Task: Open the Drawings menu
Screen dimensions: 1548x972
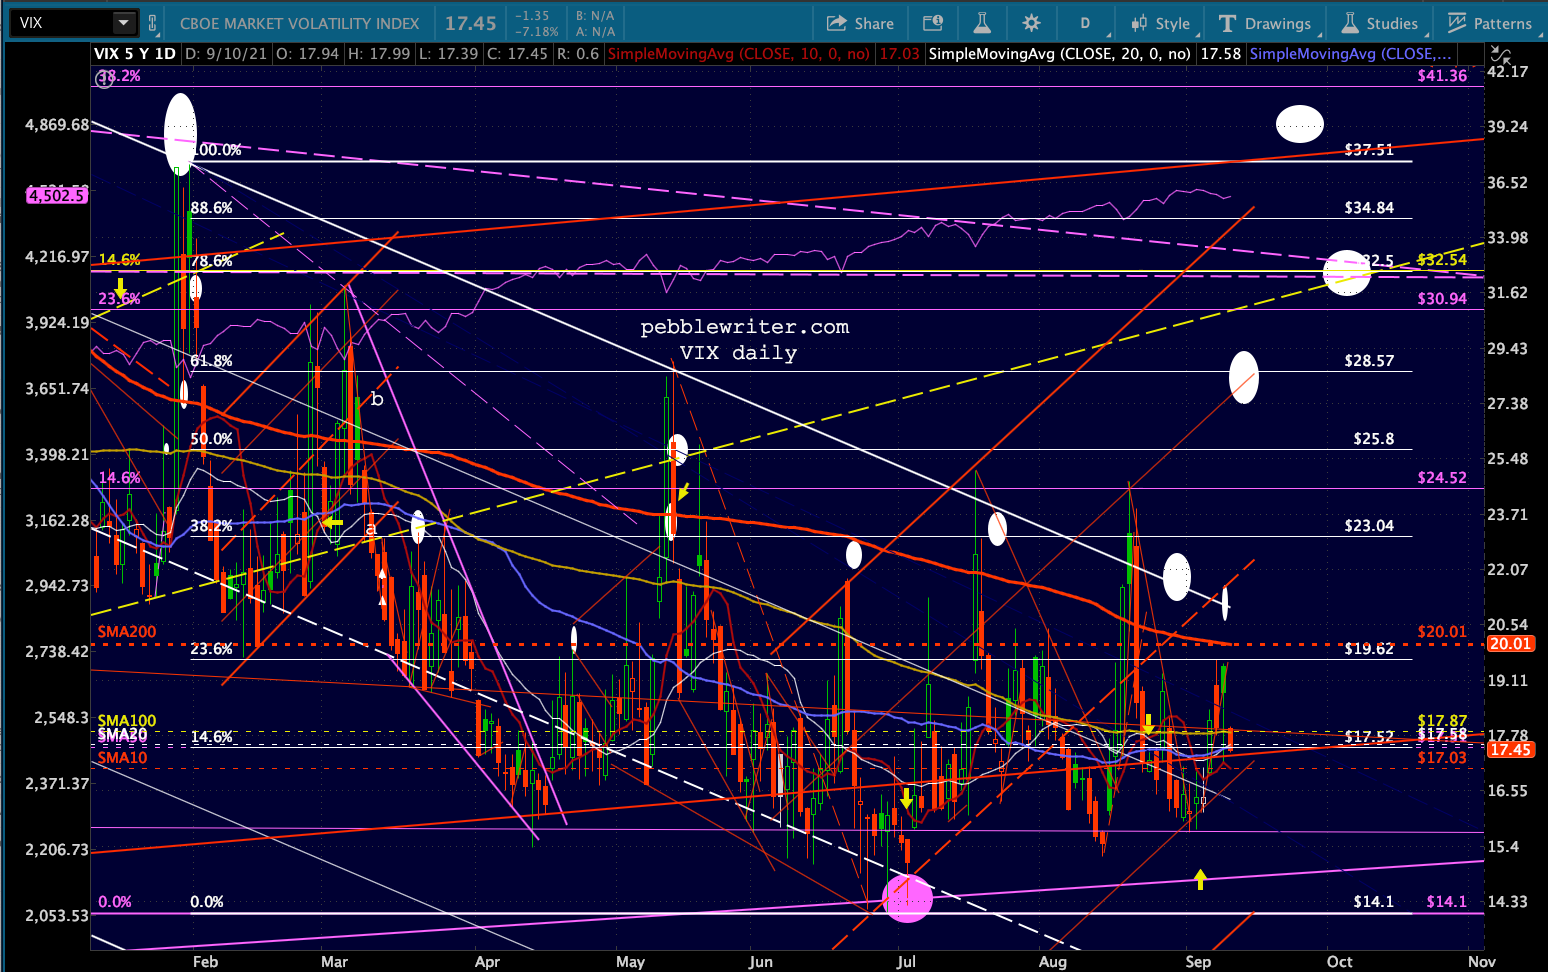Action: coord(1265,23)
